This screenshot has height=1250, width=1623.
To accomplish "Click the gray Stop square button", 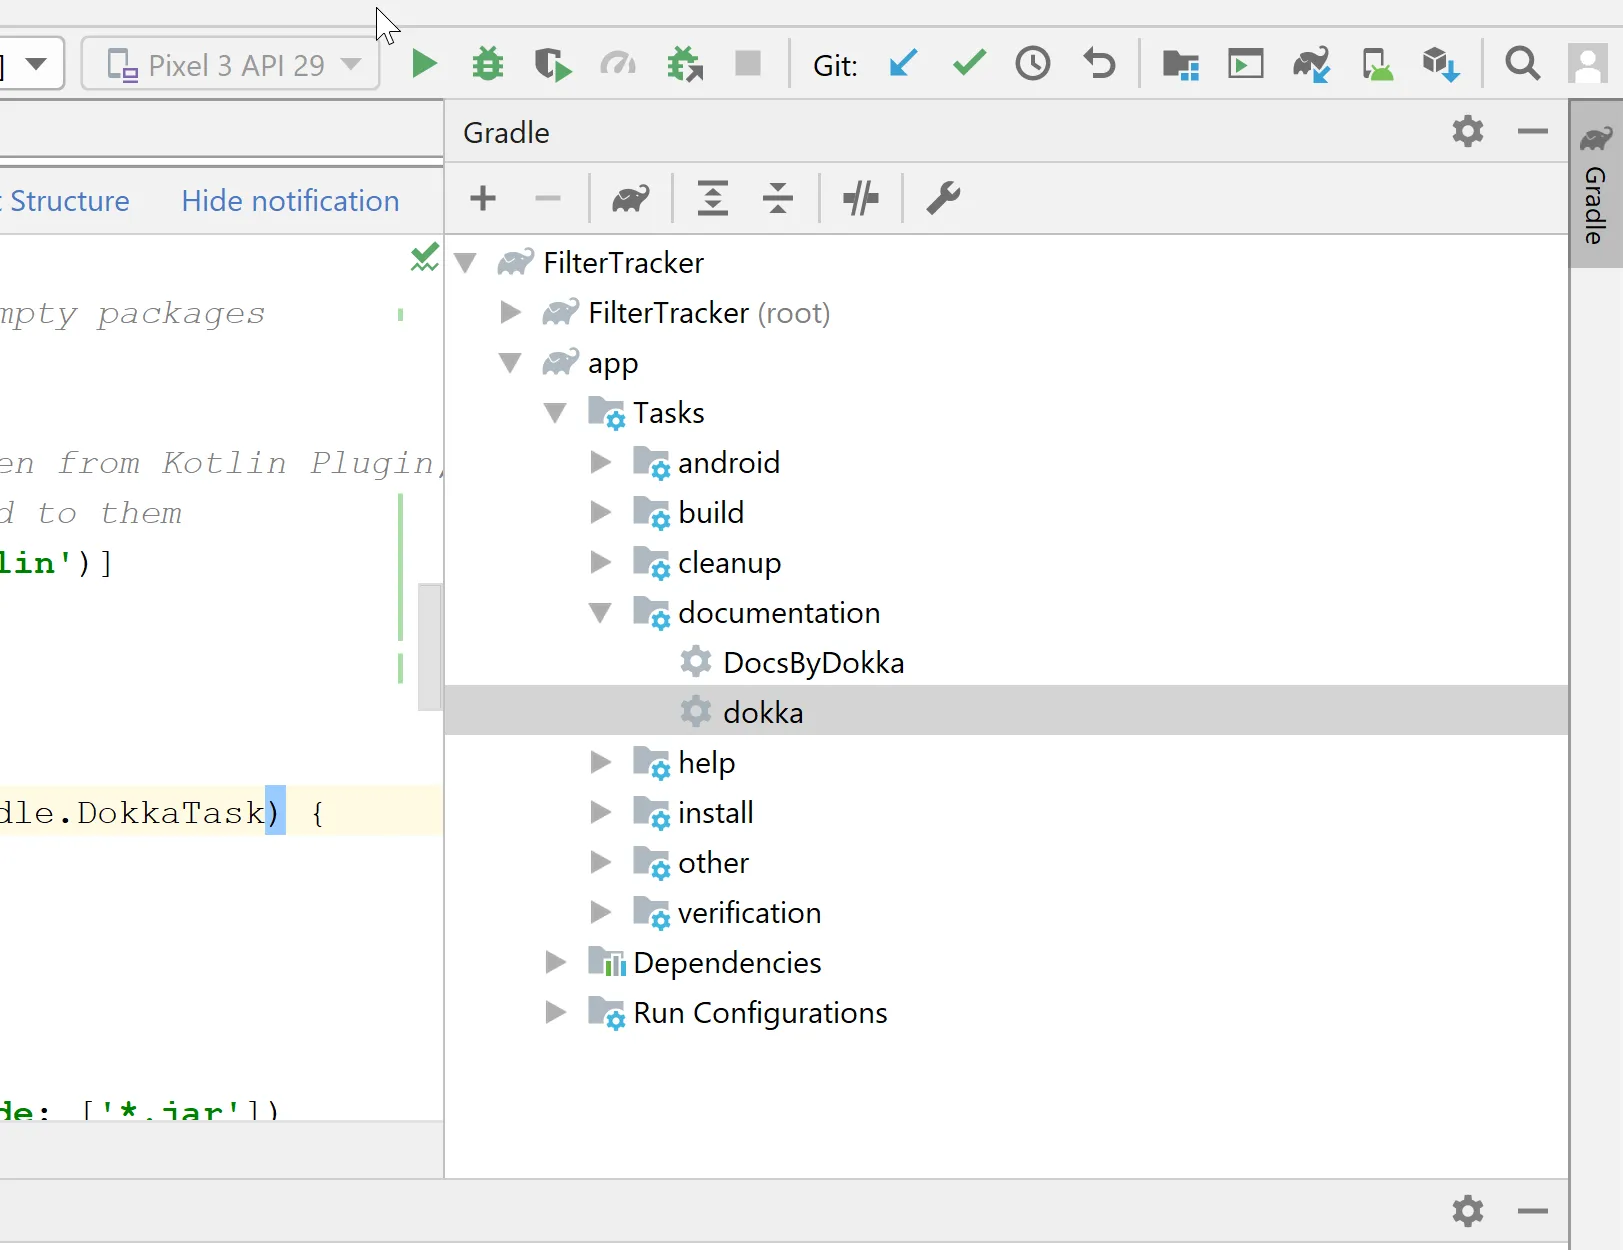I will point(748,63).
